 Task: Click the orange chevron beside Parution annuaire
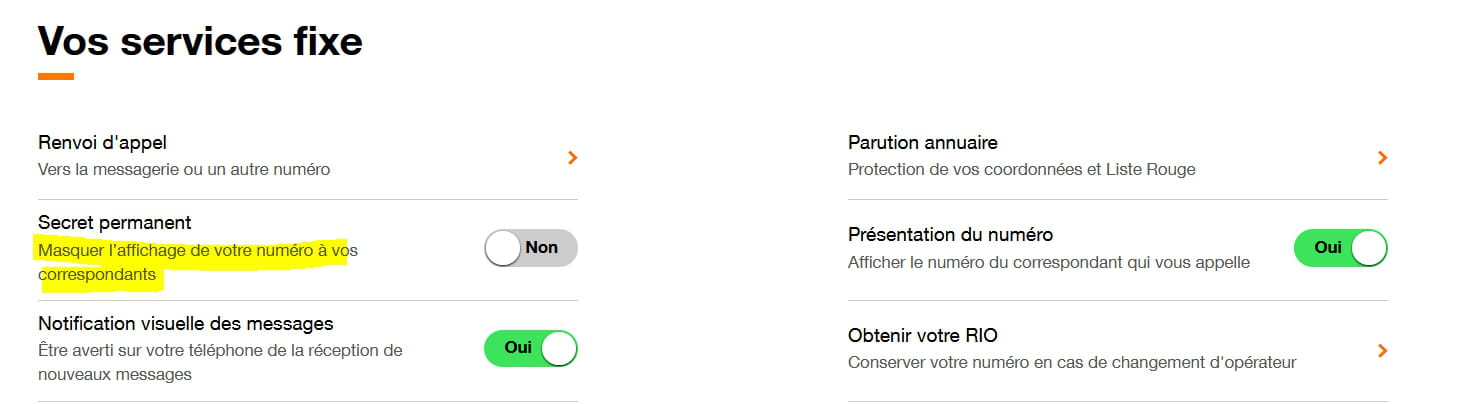click(1382, 157)
